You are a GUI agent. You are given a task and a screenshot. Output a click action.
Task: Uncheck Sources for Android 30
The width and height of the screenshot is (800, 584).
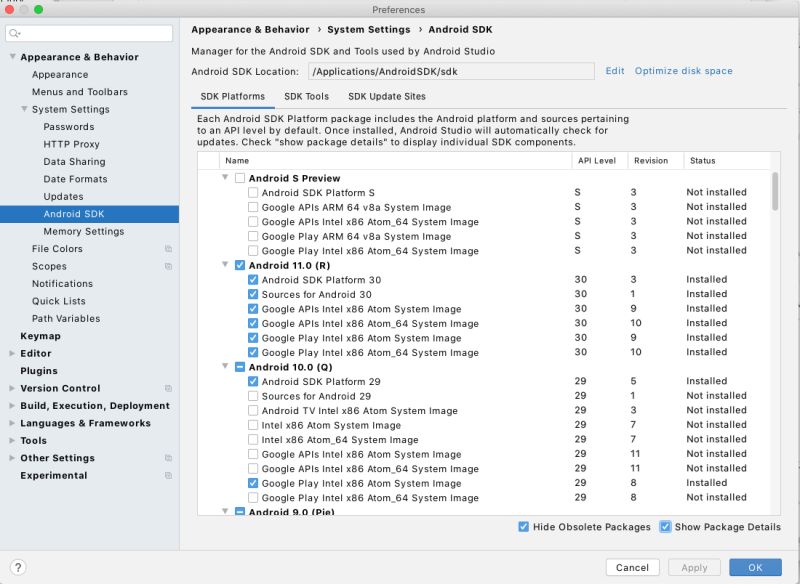point(253,294)
